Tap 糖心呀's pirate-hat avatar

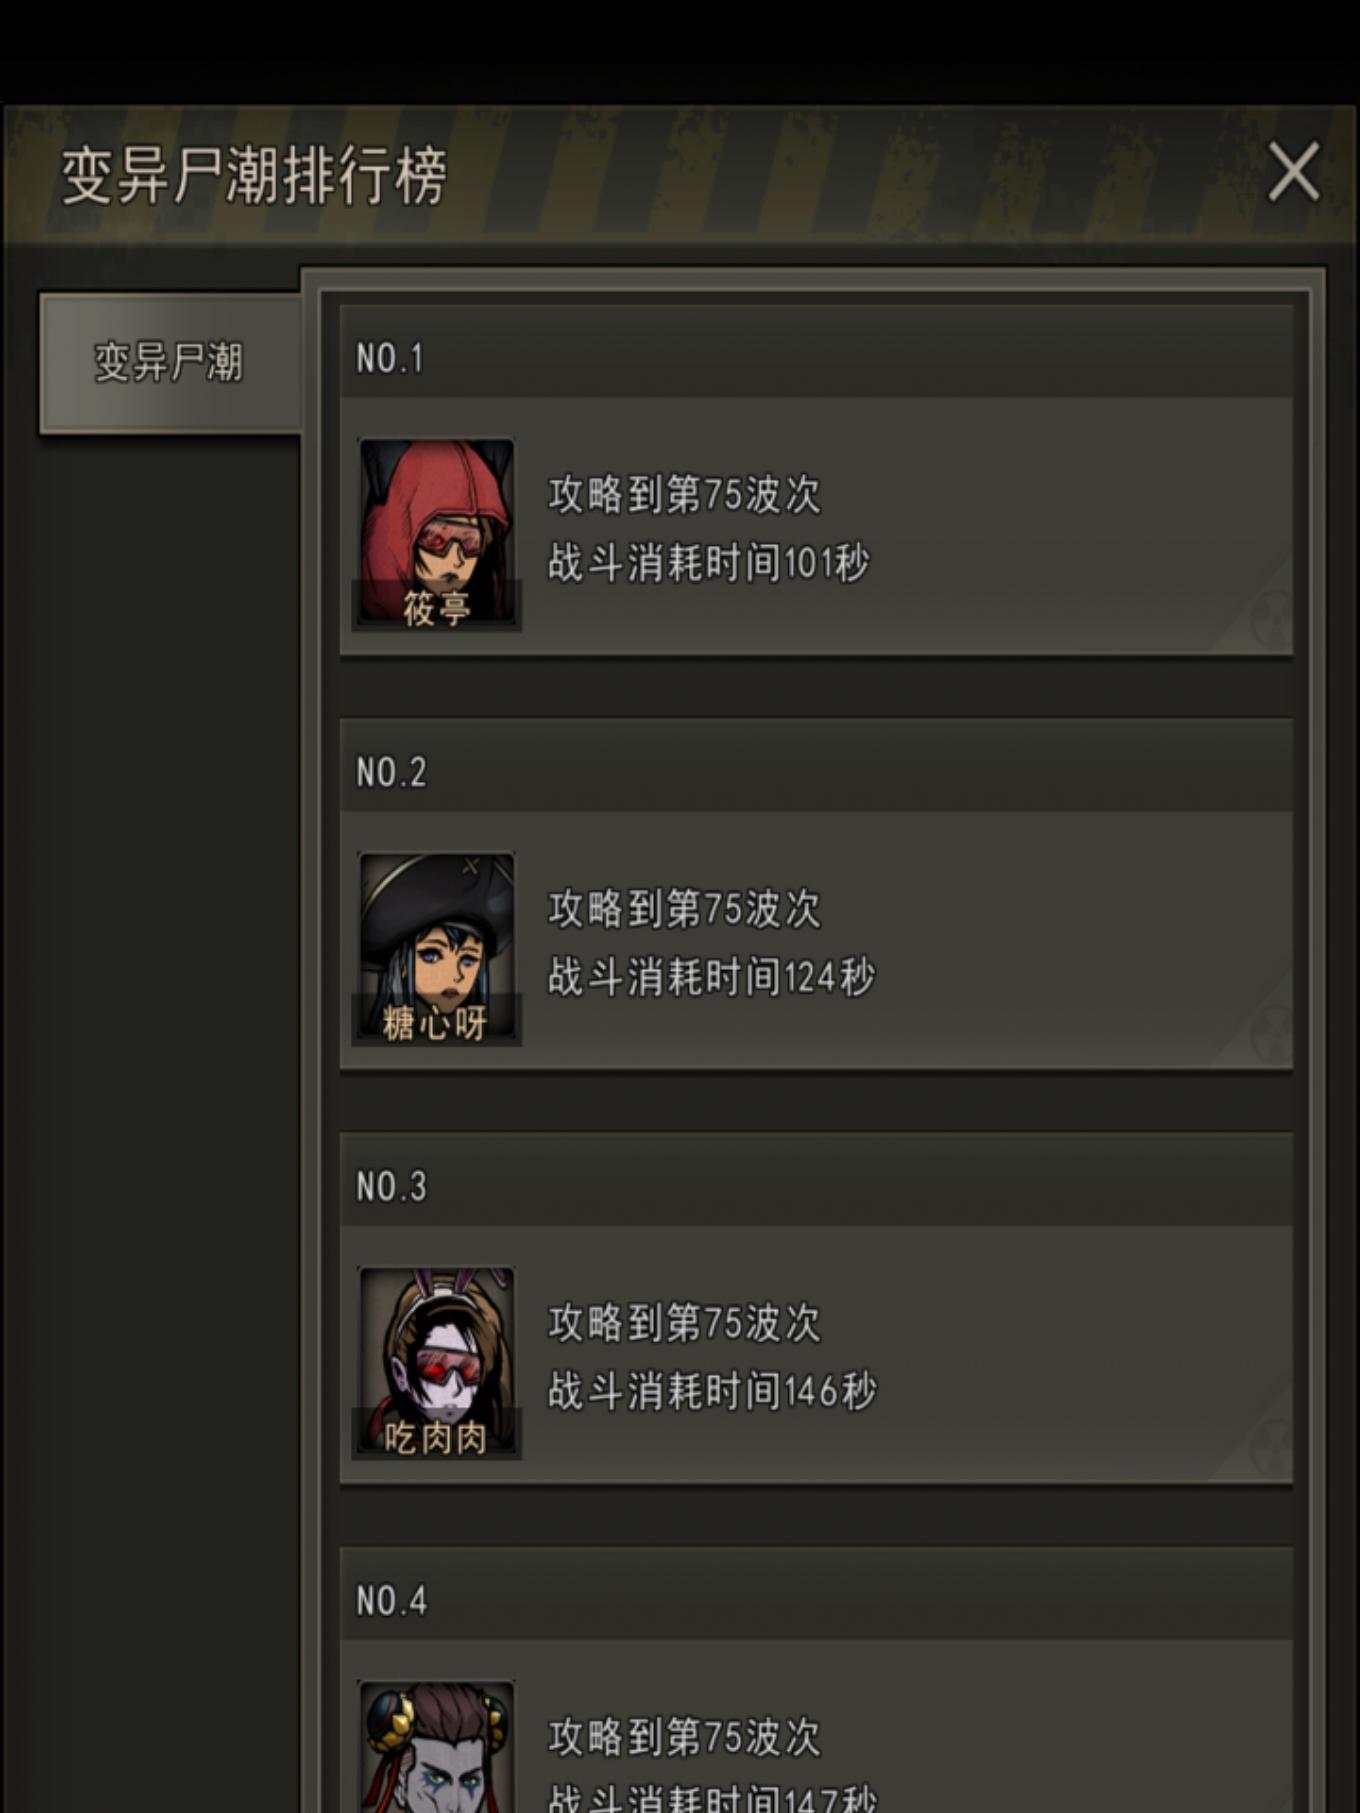click(436, 948)
